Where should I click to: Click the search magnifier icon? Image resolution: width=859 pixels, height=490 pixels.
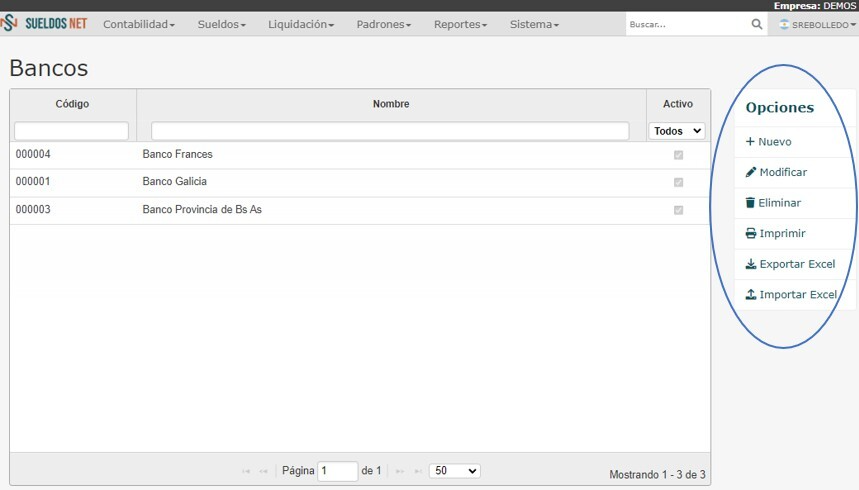coord(757,24)
